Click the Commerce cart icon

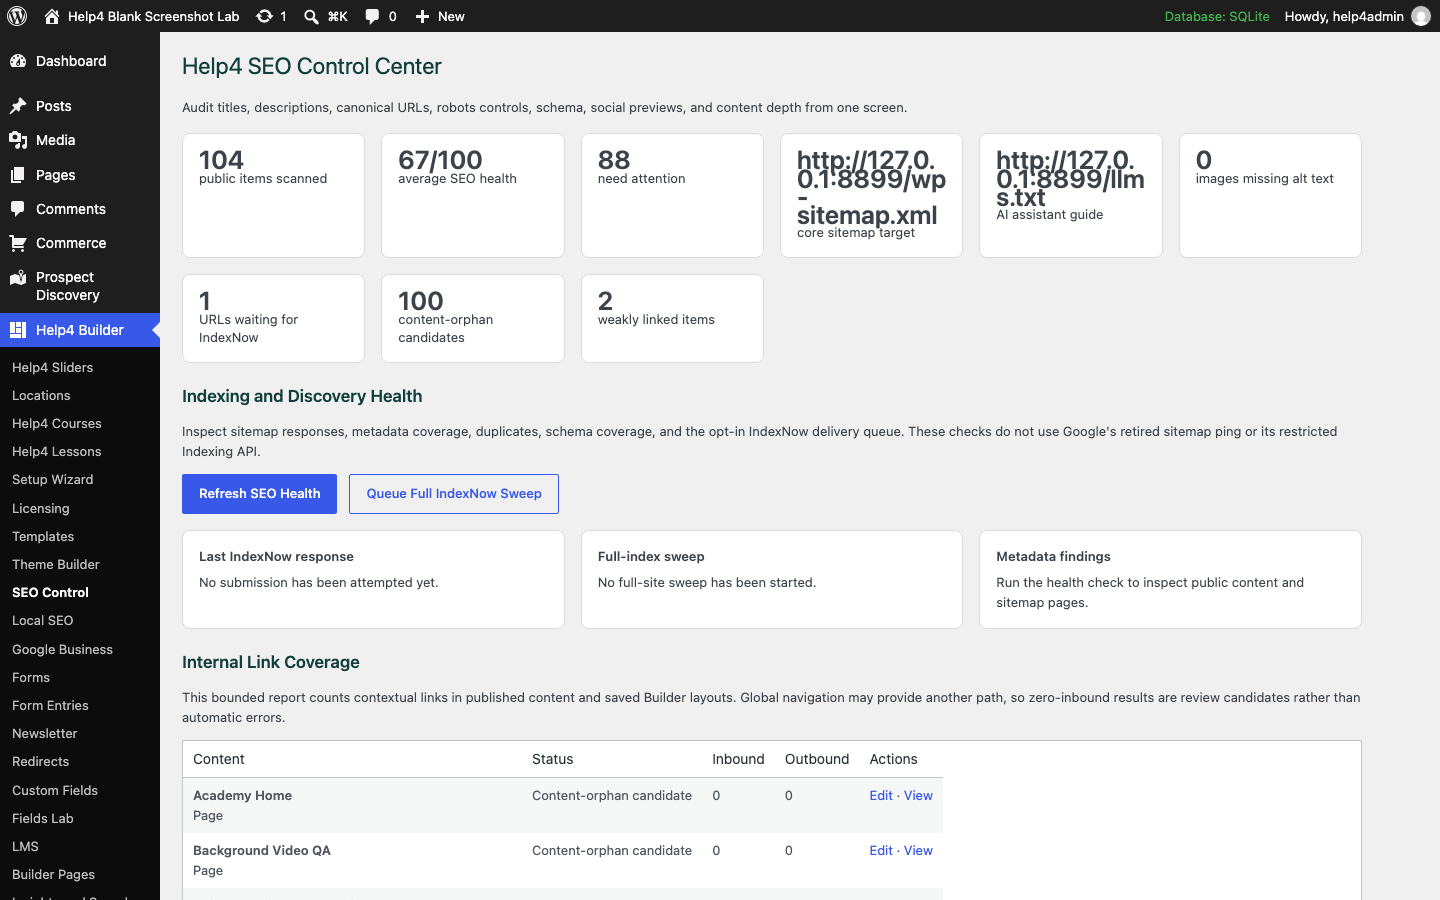point(18,243)
